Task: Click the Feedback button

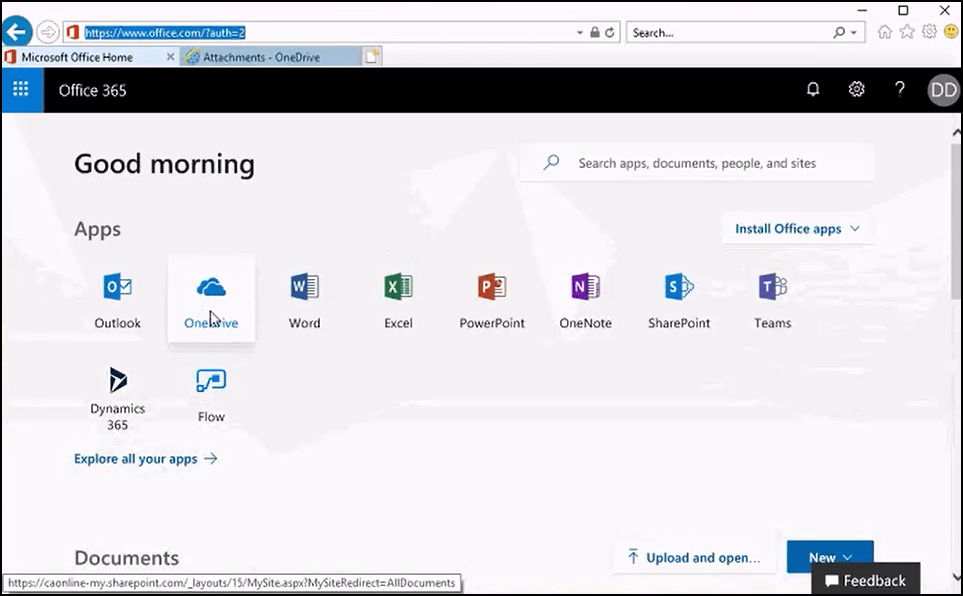Action: pos(864,580)
